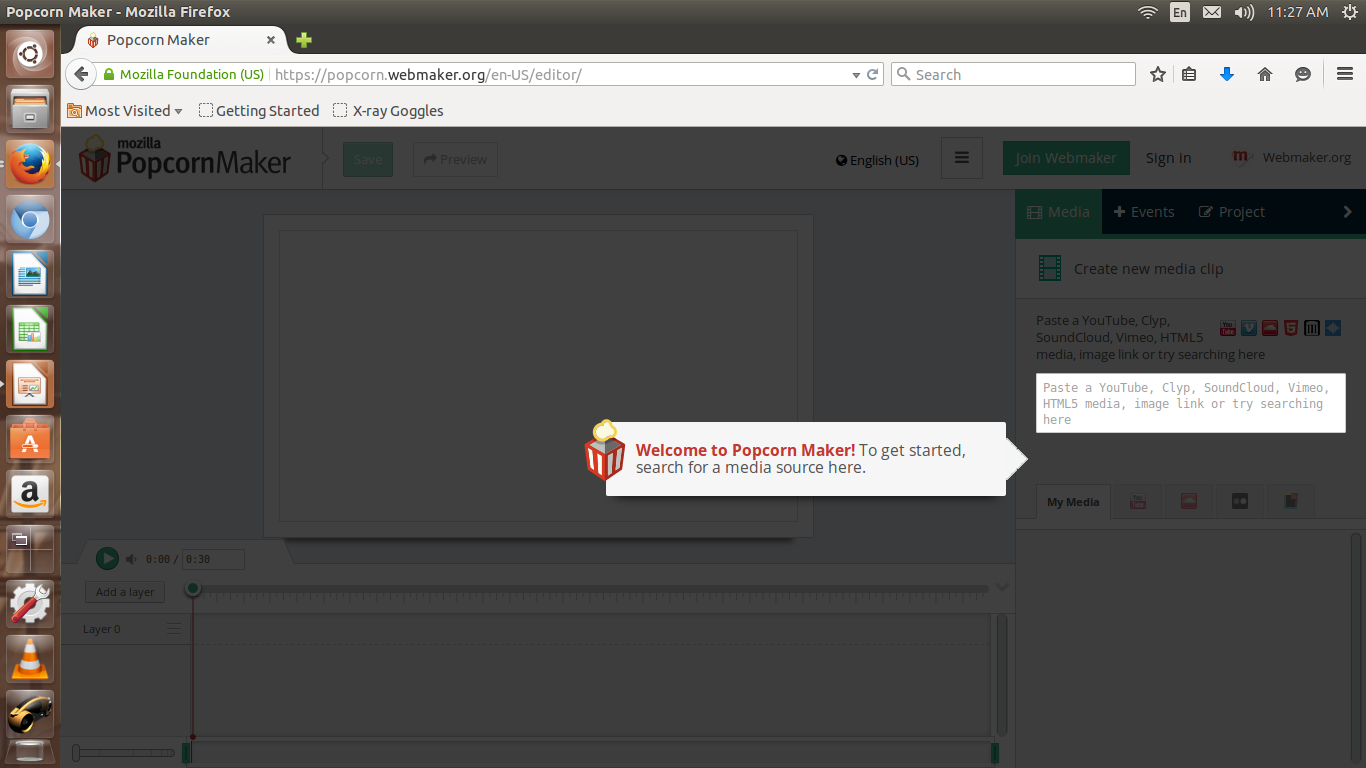Screen dimensions: 1366x768
Task: Open the Popcorn Maker header hamburger menu
Action: (x=962, y=158)
